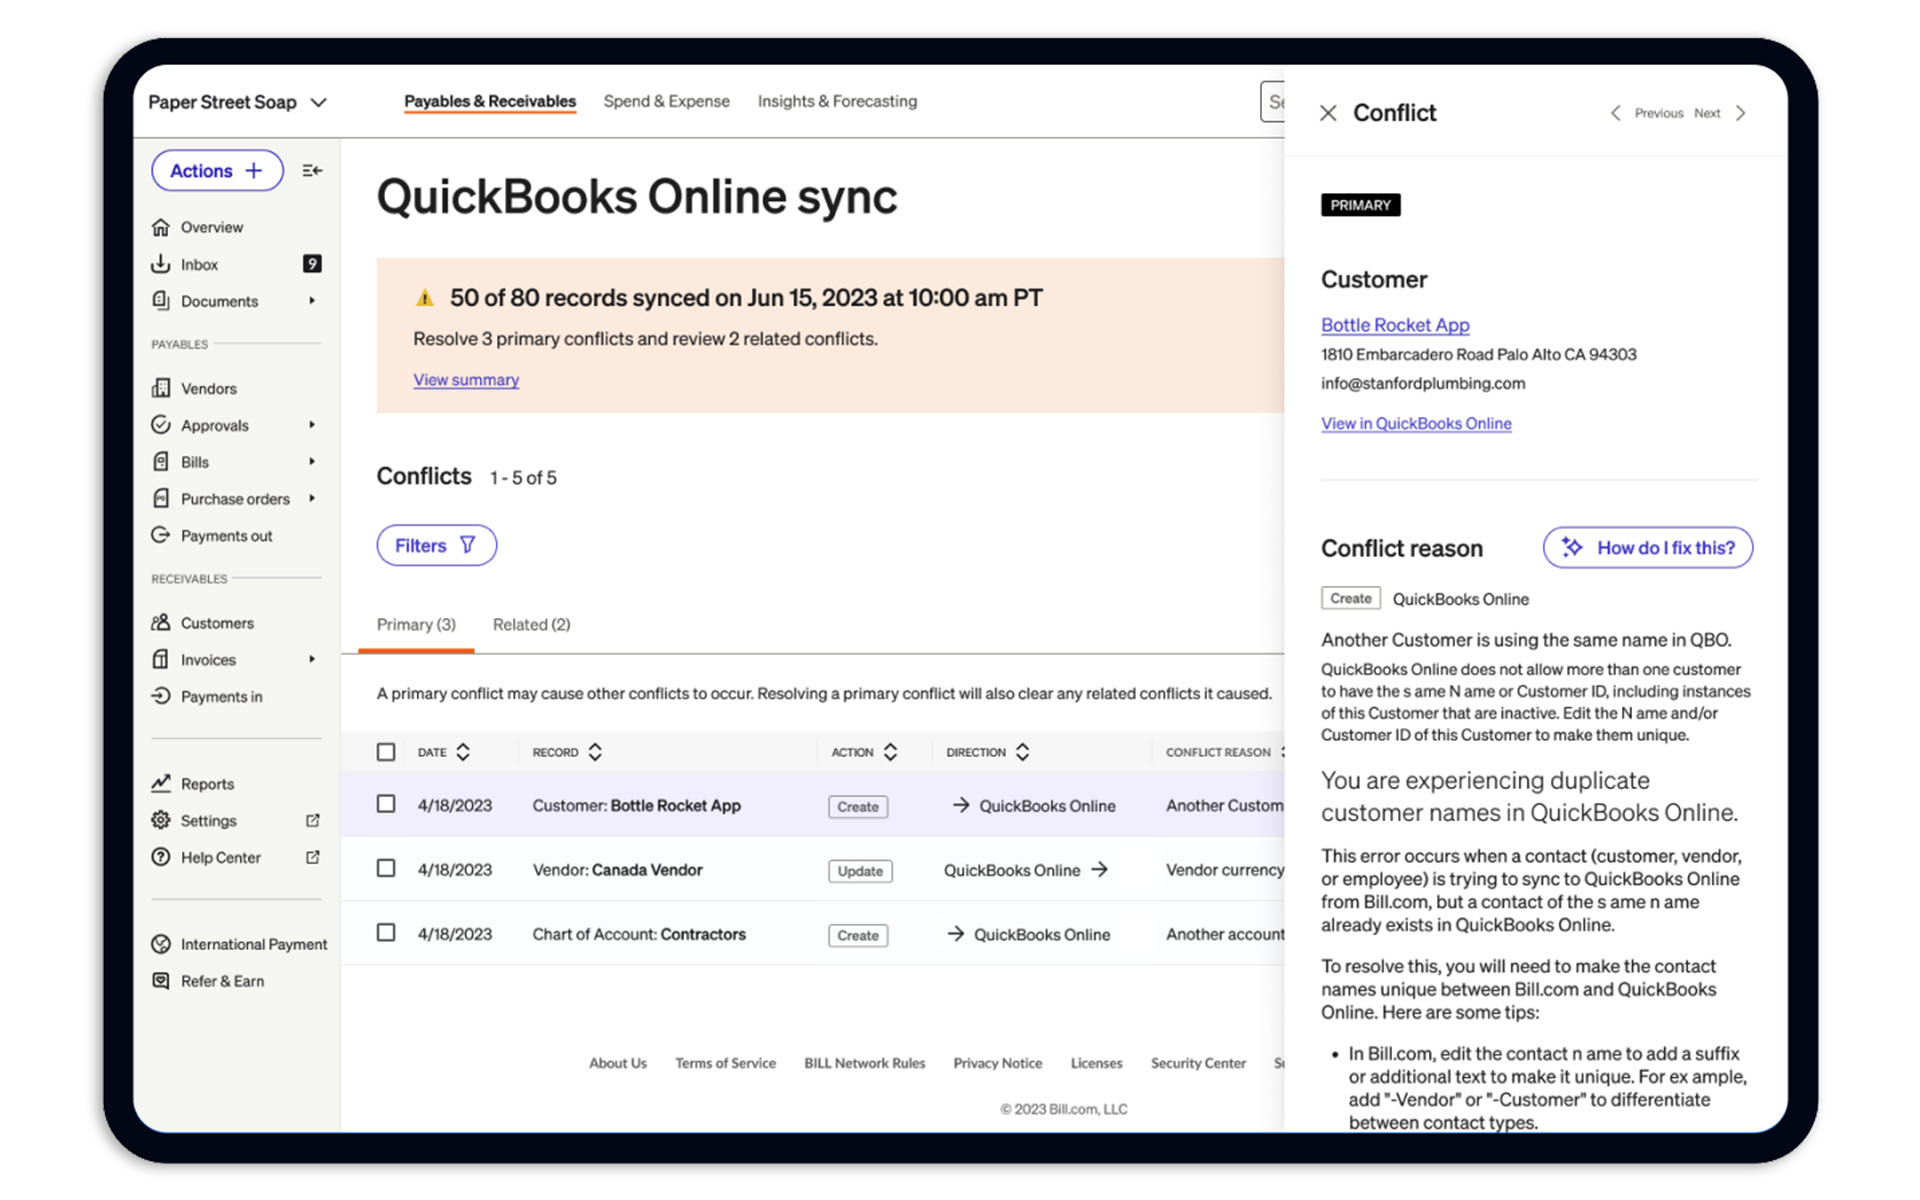Open the View summary link
1920x1200 pixels.
point(466,380)
